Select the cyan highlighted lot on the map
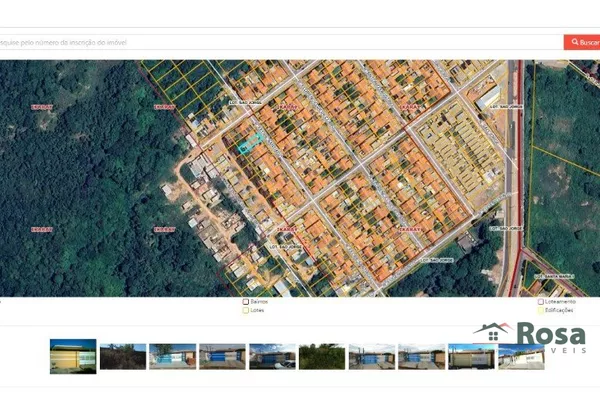The height and width of the screenshot is (396, 600). pos(250,144)
